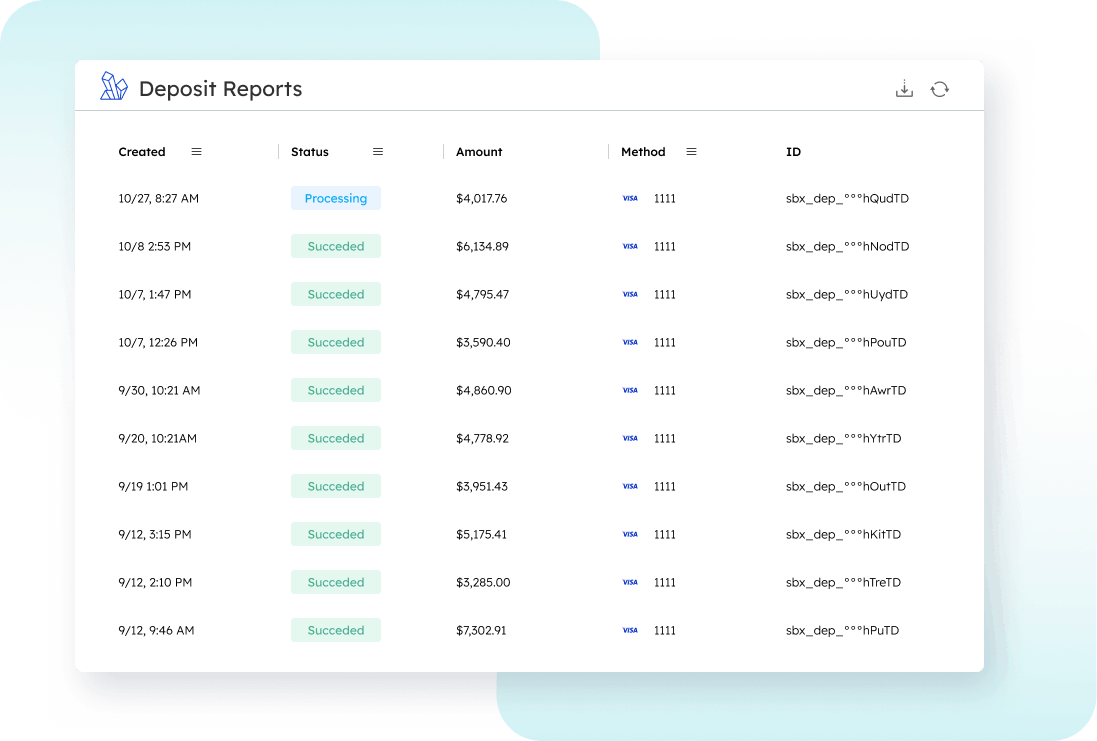Click the refresh icon in header
The width and height of the screenshot is (1097, 741).
[939, 89]
